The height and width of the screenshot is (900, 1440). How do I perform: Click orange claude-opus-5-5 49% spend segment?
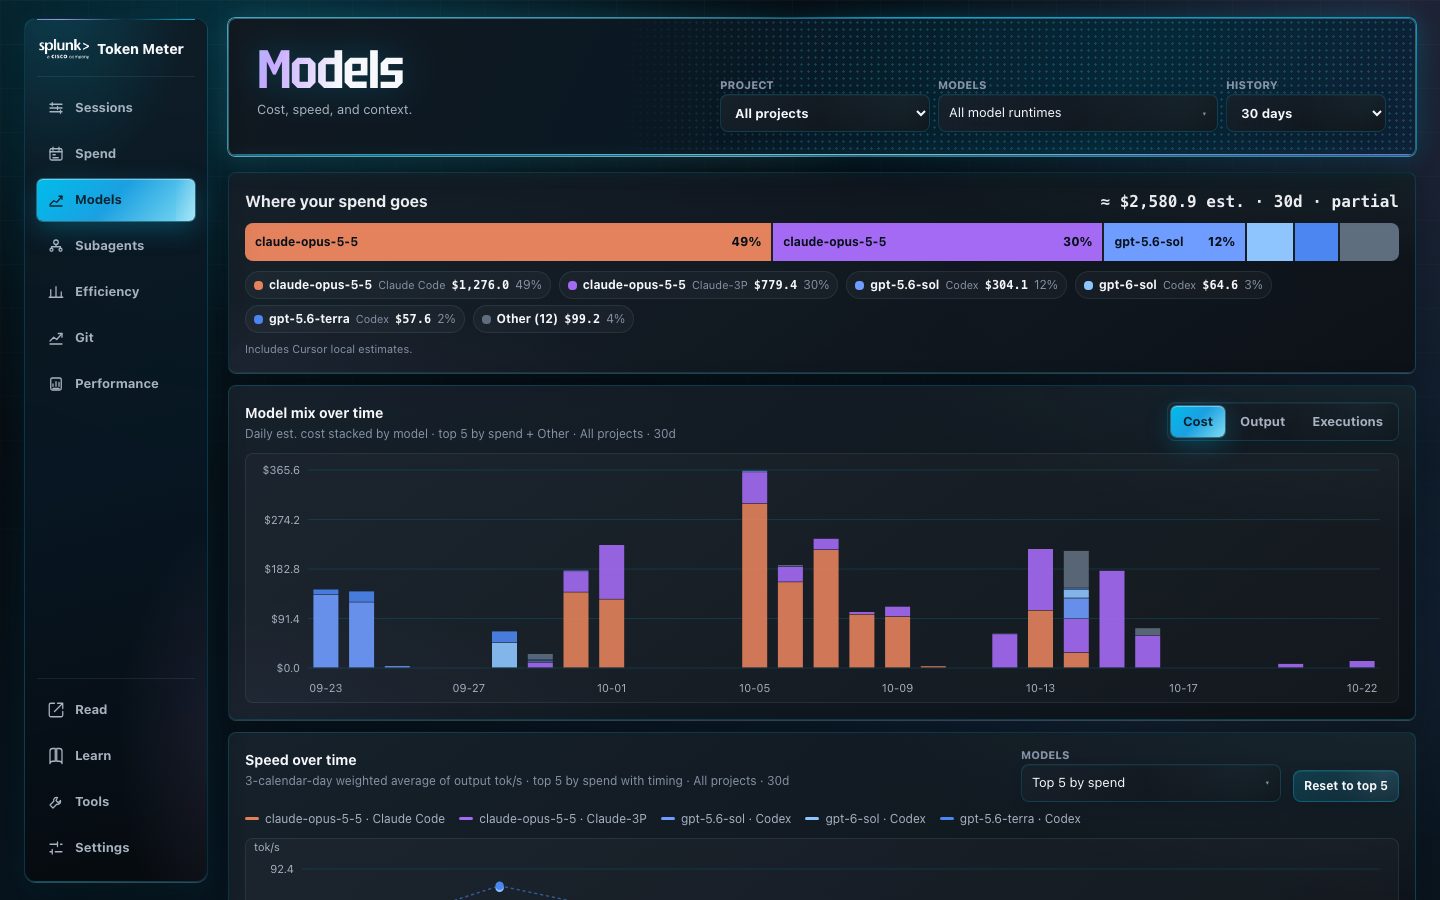click(x=508, y=242)
